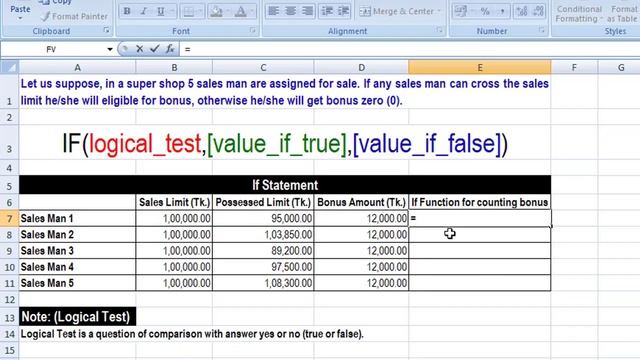640x360 pixels.
Task: Confirm formula entry with checkmark icon
Action: [155, 49]
